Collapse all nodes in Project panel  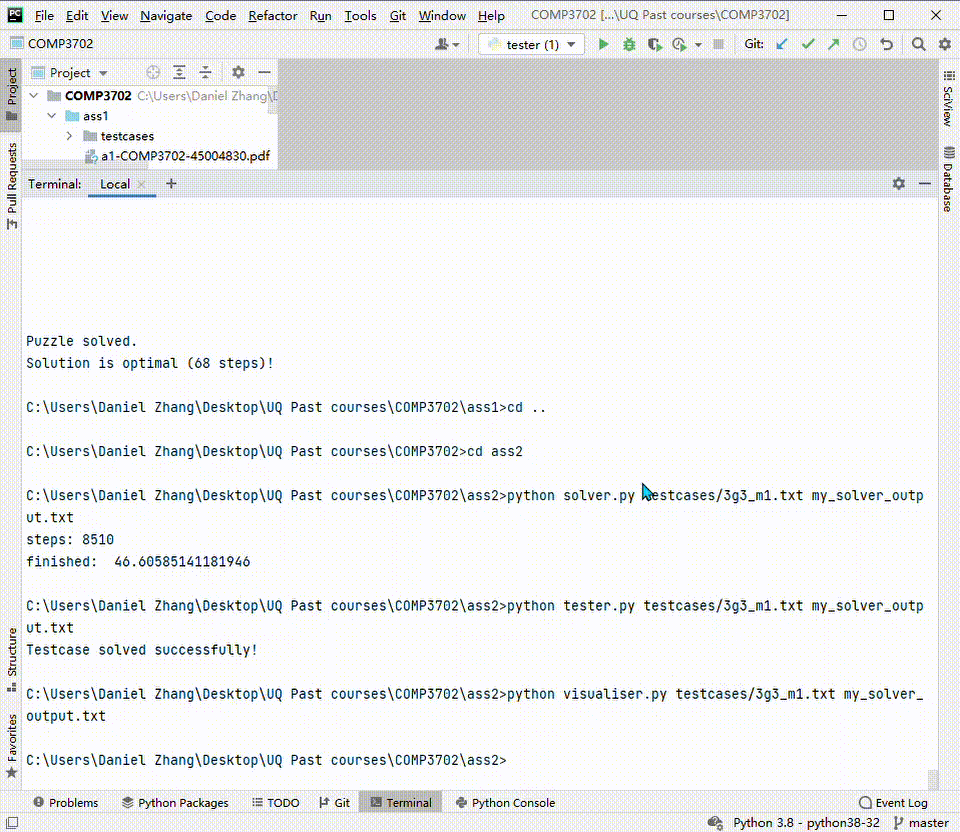pyautogui.click(x=205, y=72)
